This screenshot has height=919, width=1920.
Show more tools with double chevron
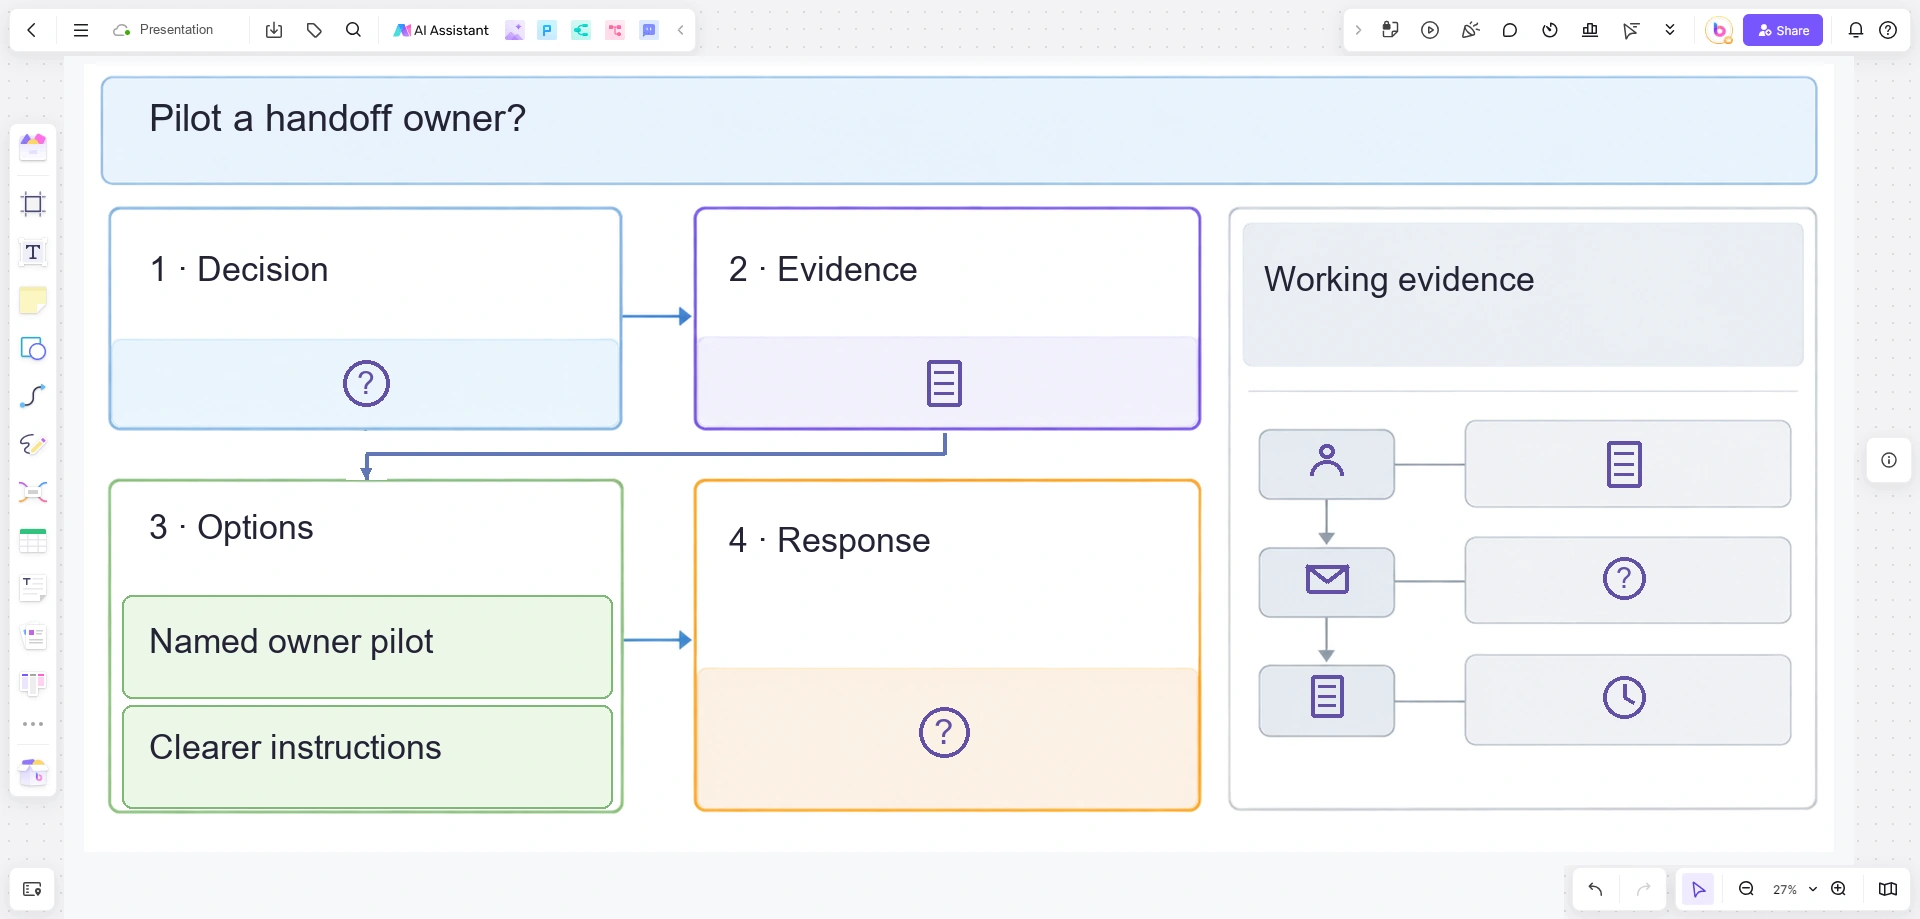click(x=1670, y=30)
